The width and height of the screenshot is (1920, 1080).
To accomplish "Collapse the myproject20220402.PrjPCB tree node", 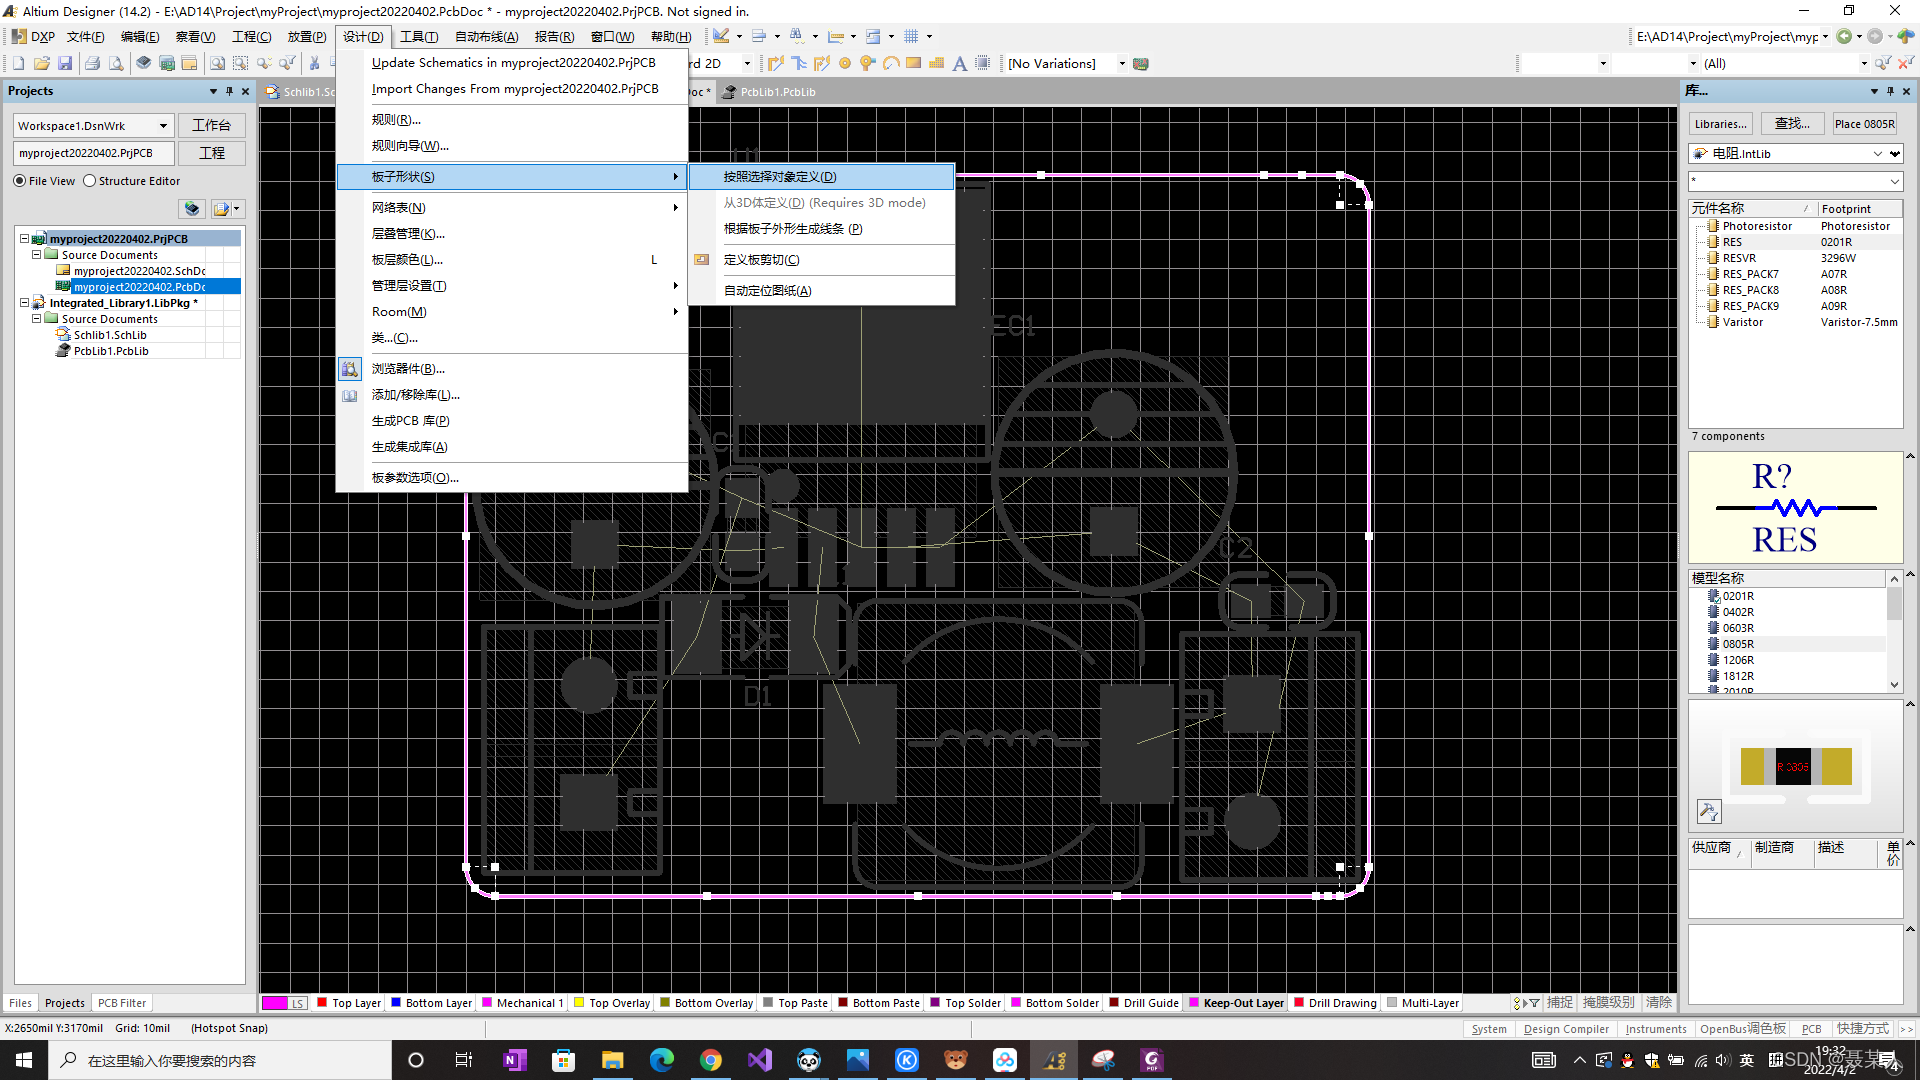I will click(x=24, y=239).
